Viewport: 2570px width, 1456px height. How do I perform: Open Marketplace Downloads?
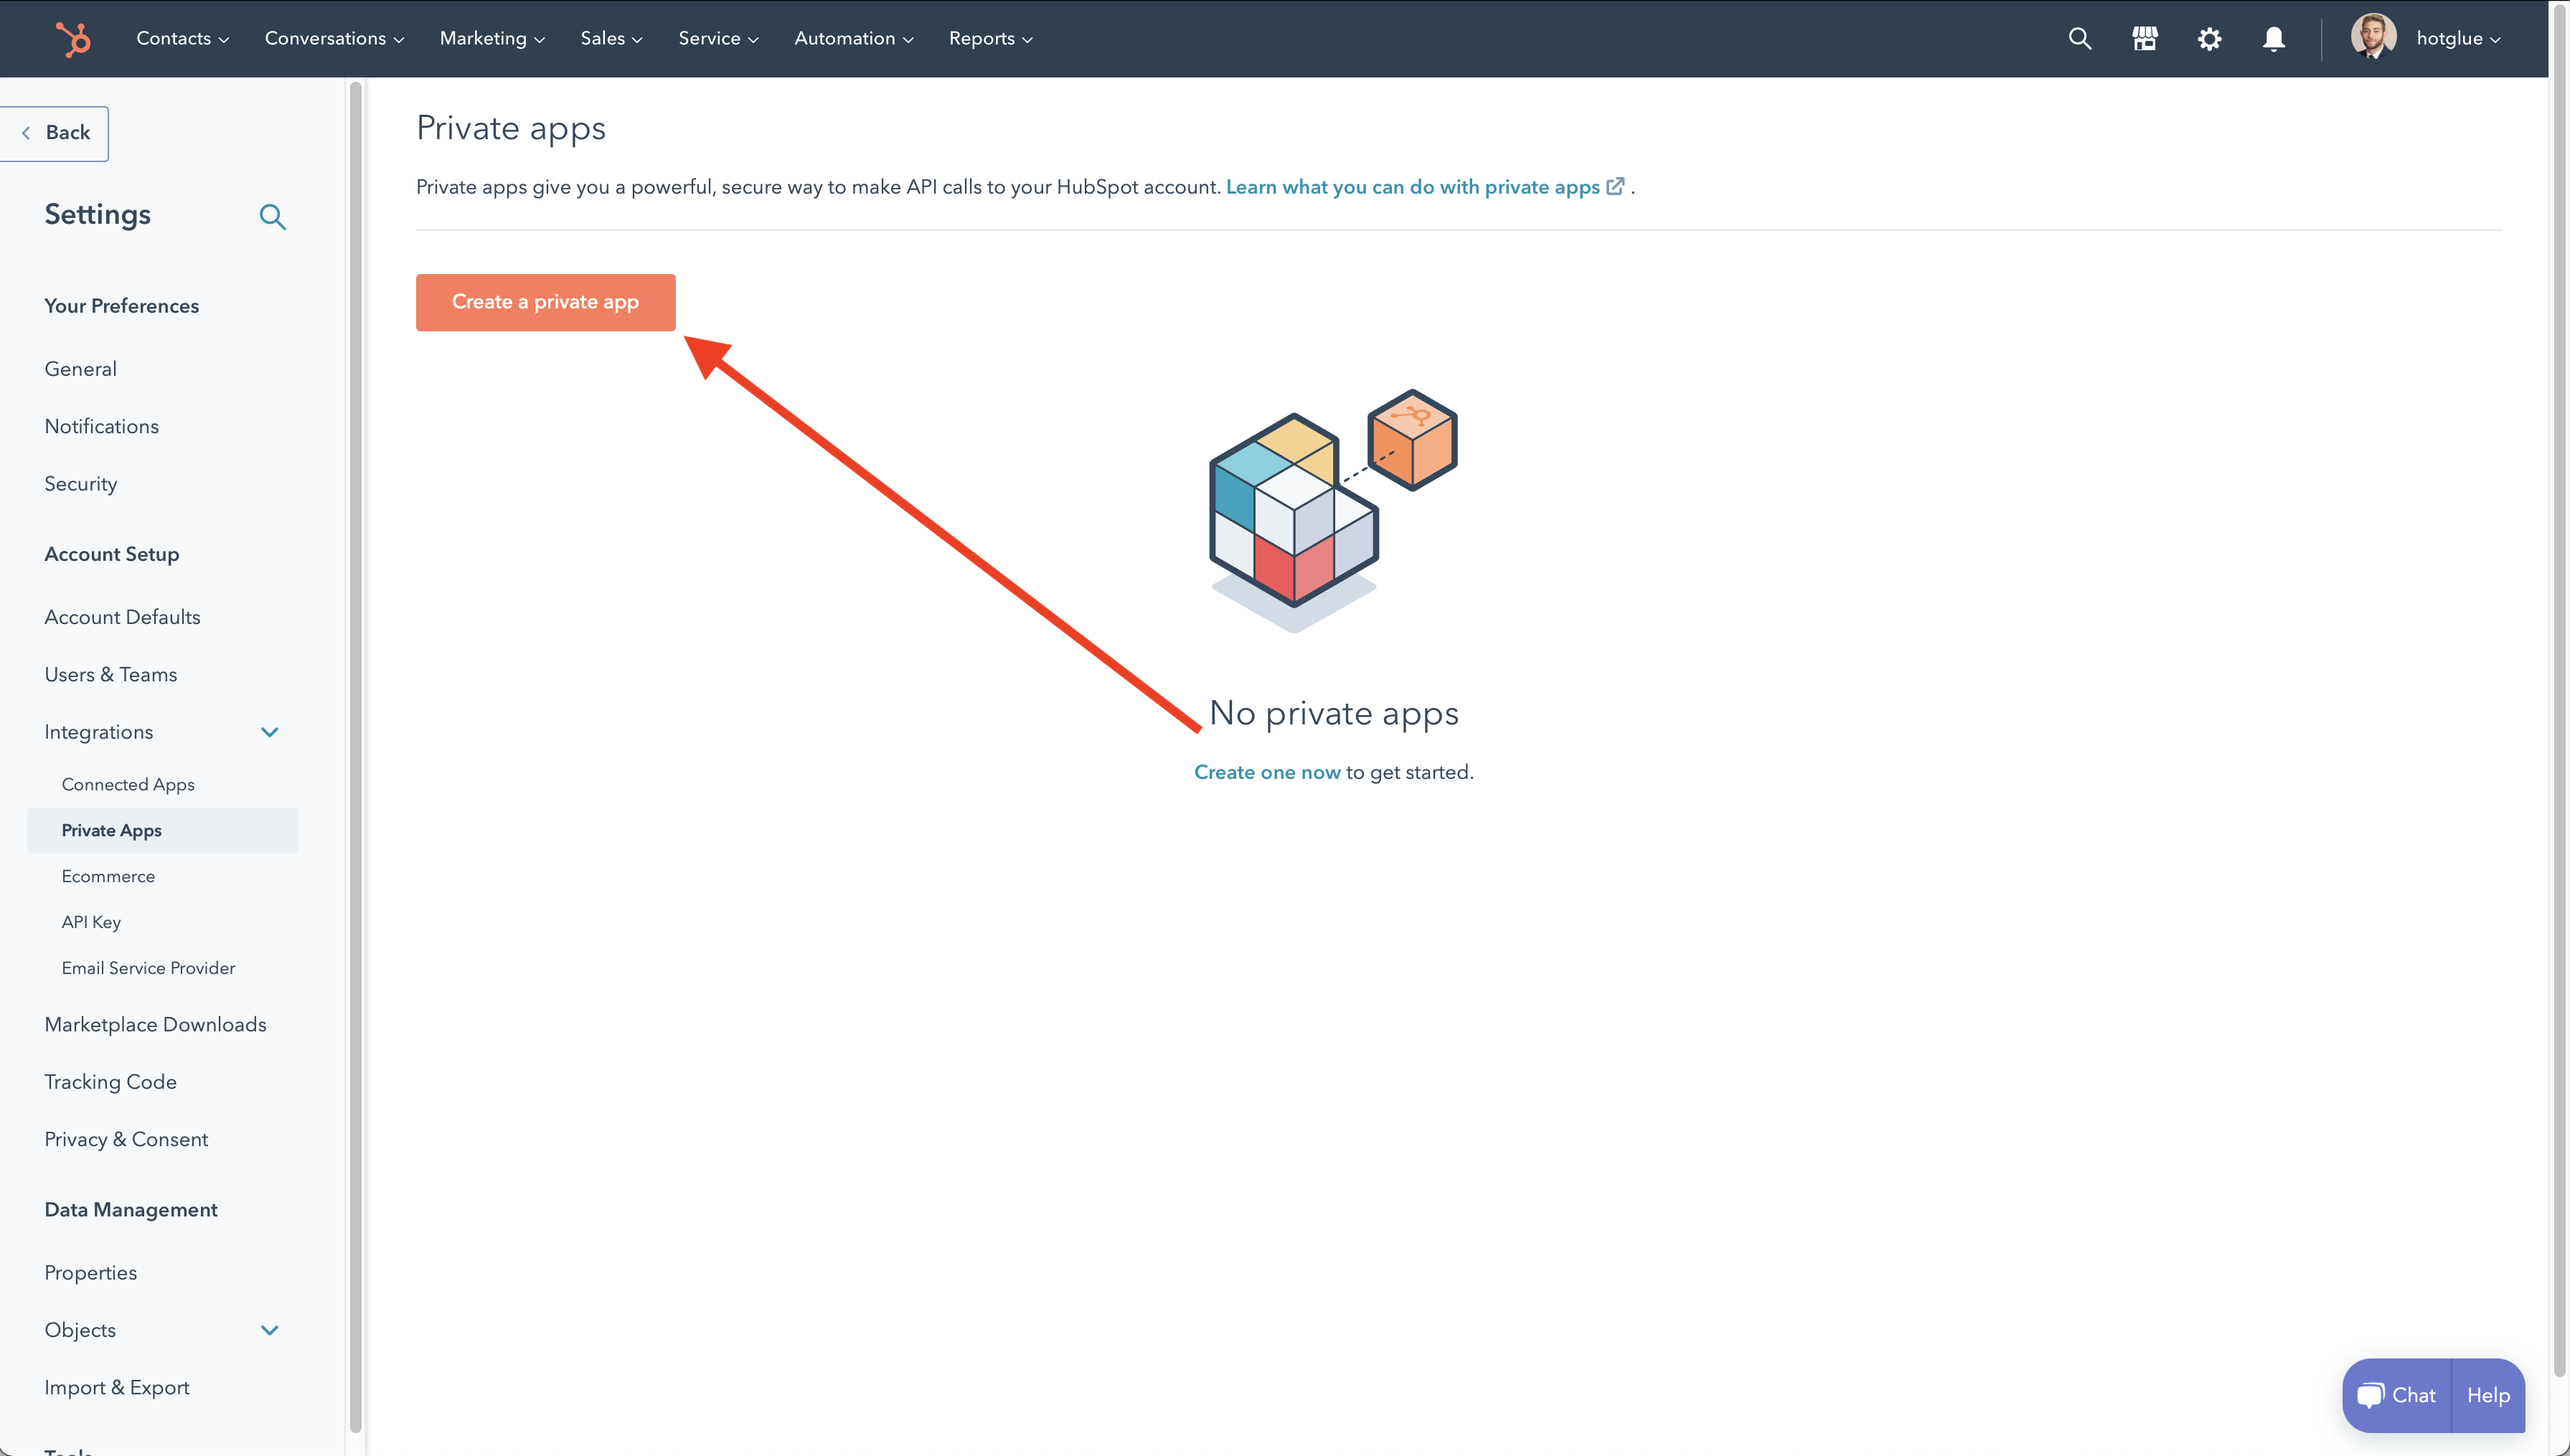pyautogui.click(x=156, y=1025)
